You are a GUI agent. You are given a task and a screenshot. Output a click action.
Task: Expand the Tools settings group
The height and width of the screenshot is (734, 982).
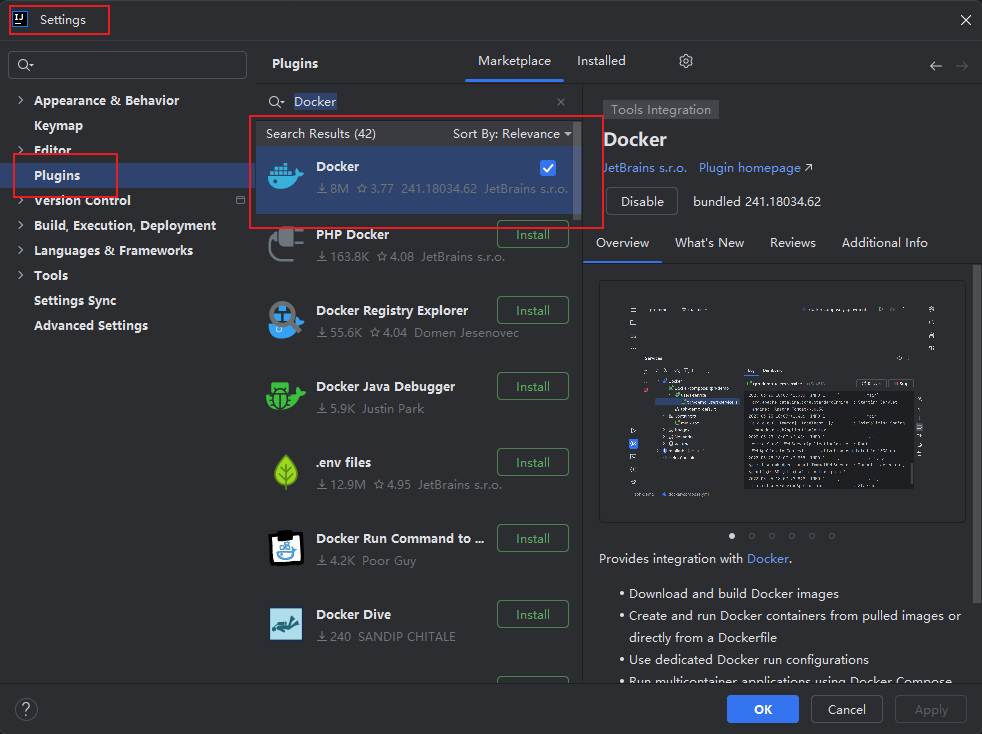point(21,275)
